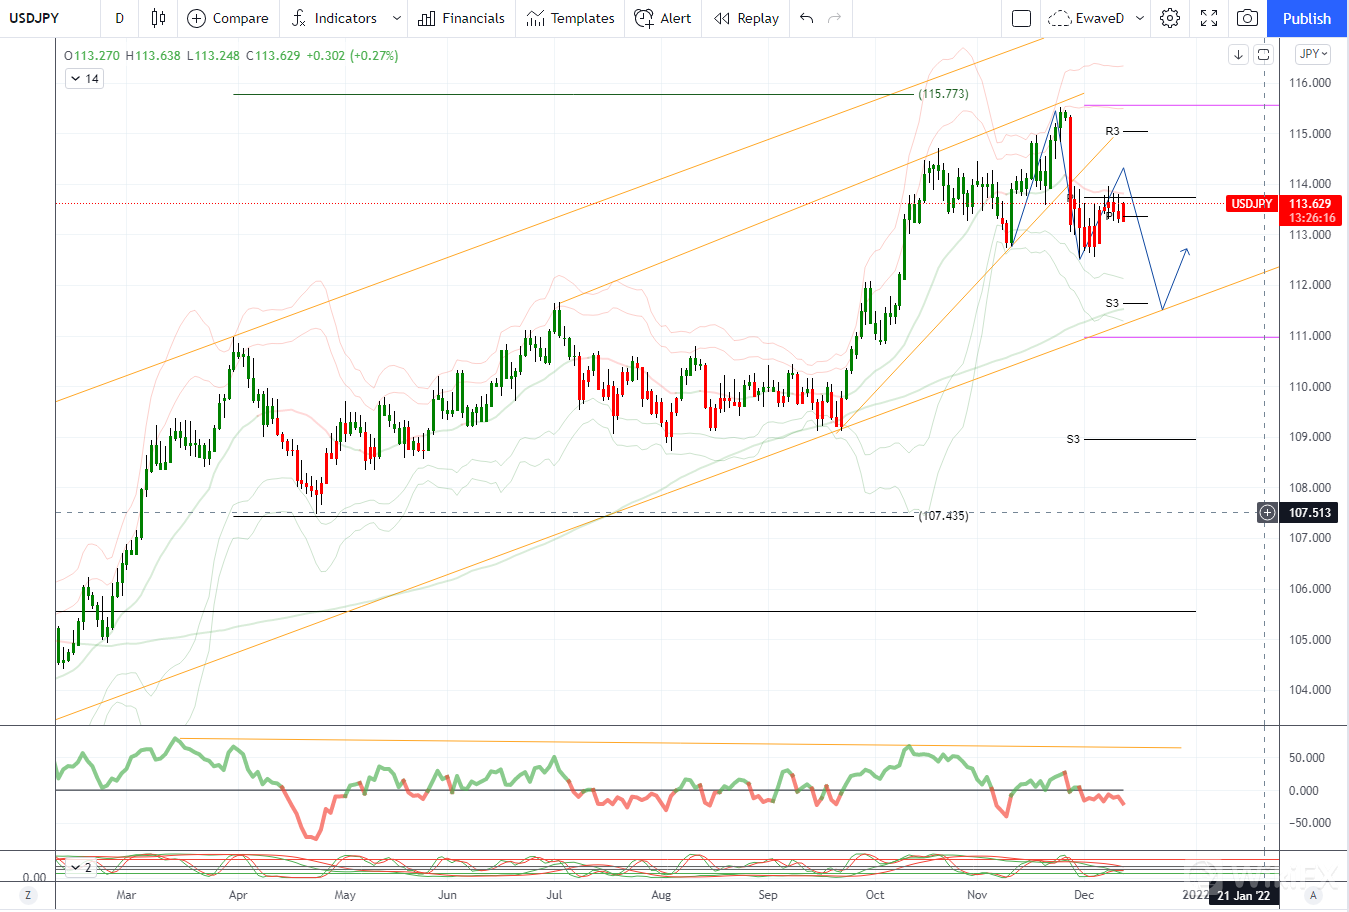
Task: Start bar Replay mode
Action: pyautogui.click(x=746, y=18)
